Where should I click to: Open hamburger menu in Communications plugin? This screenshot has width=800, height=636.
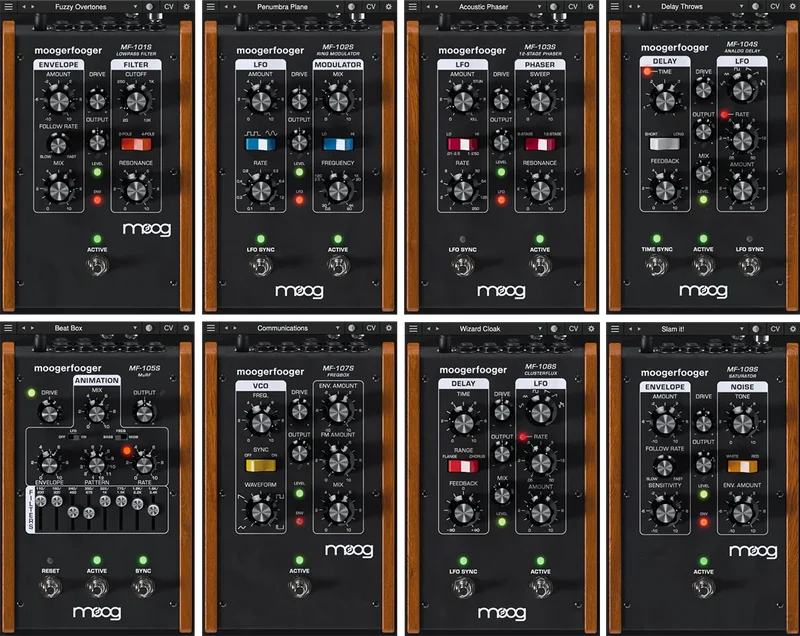pyautogui.click(x=210, y=328)
